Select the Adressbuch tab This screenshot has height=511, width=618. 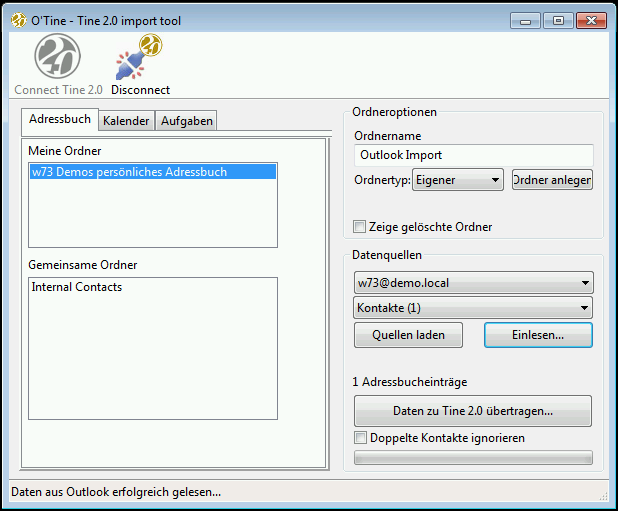point(60,119)
